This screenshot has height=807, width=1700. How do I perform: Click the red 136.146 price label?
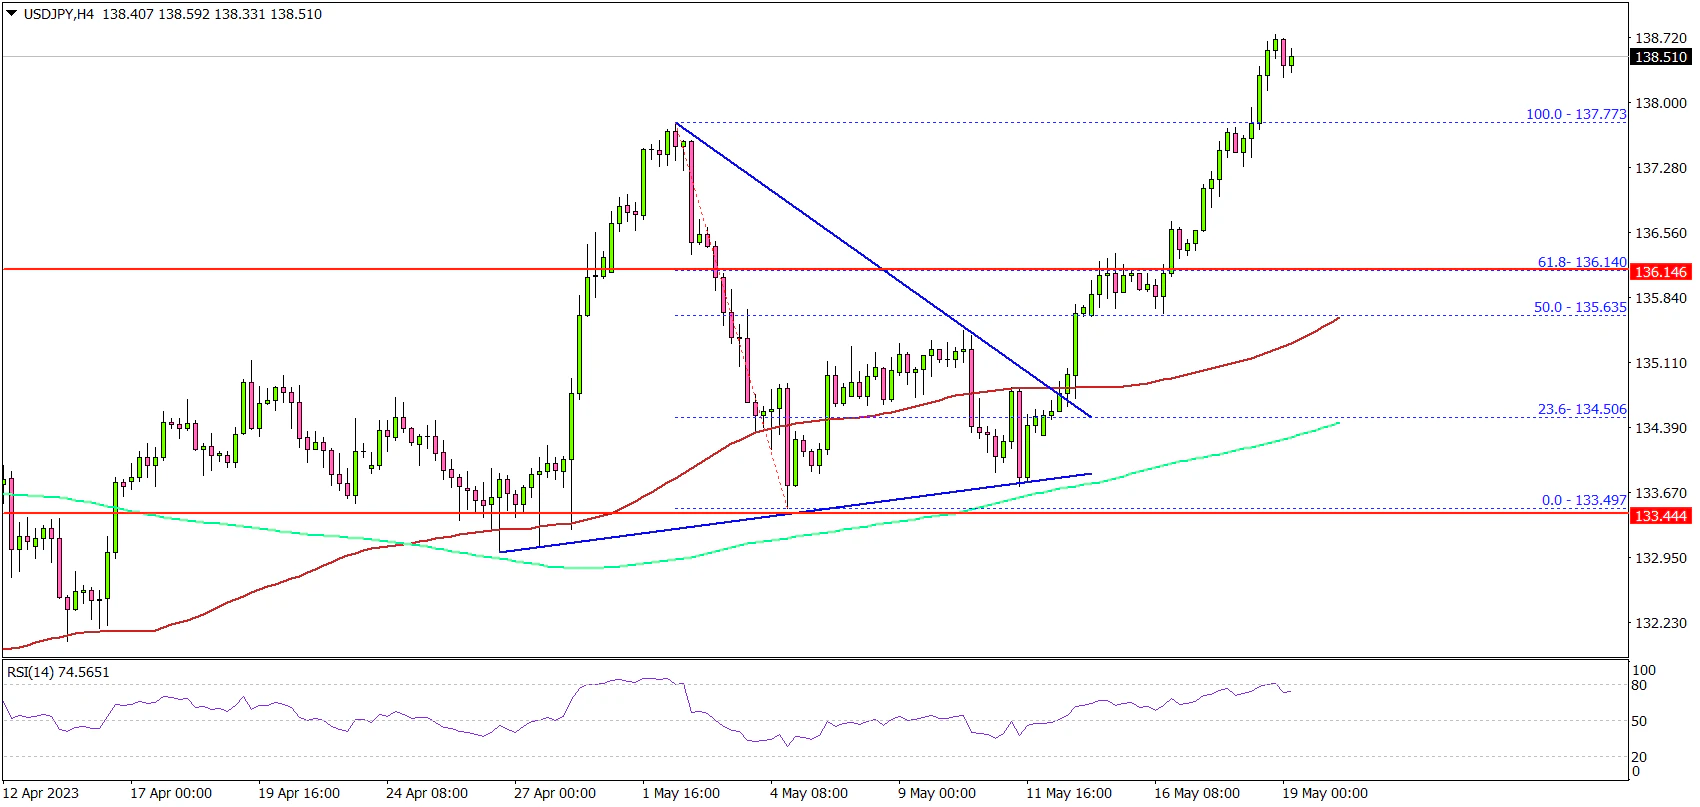tap(1660, 271)
